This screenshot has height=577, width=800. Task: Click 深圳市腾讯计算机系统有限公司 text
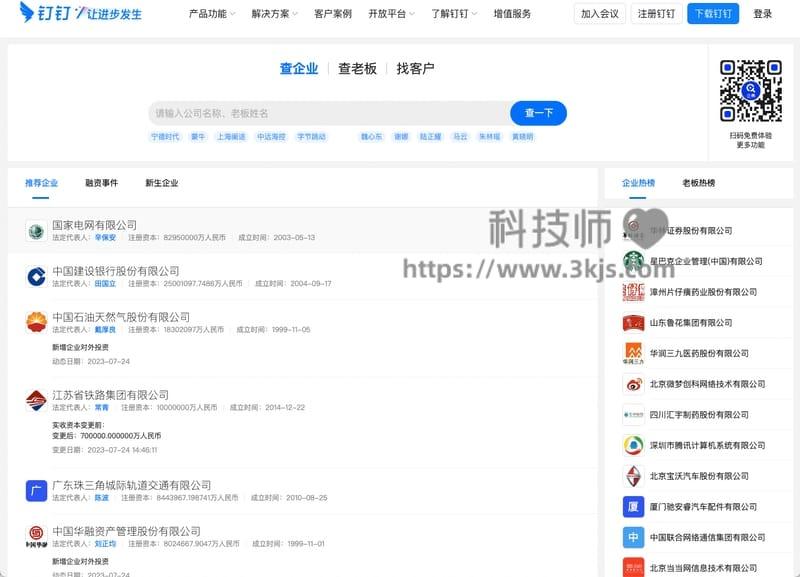[707, 445]
